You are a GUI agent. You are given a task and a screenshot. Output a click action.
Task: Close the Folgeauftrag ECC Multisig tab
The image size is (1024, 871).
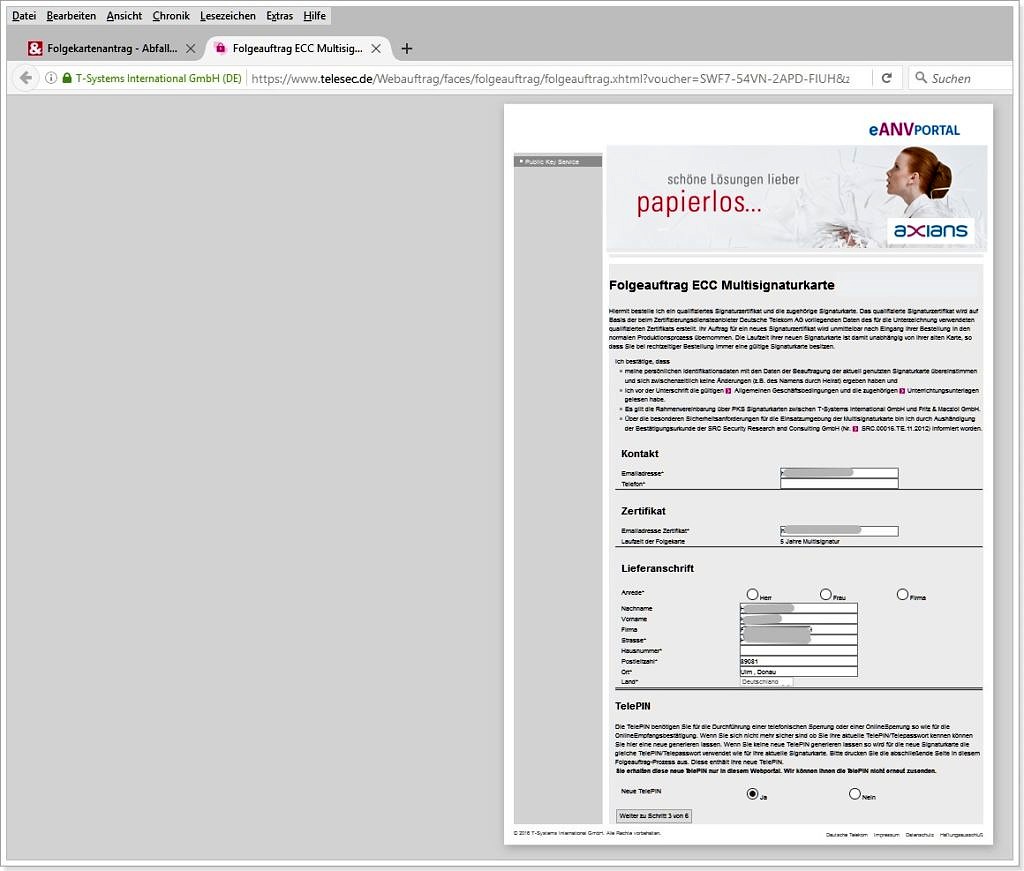tap(376, 48)
